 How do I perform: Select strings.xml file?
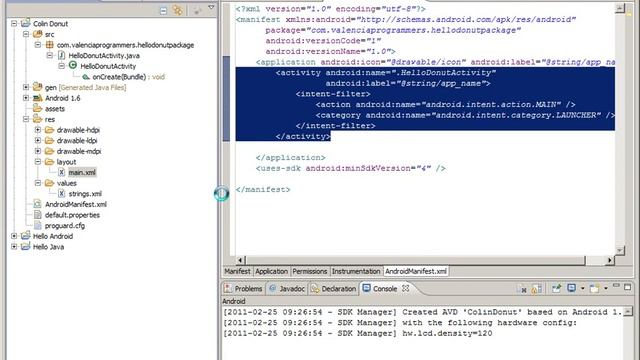tap(85, 193)
